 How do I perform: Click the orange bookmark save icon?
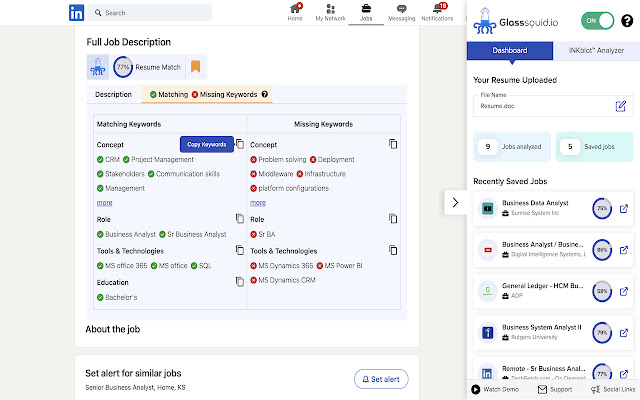(x=196, y=67)
